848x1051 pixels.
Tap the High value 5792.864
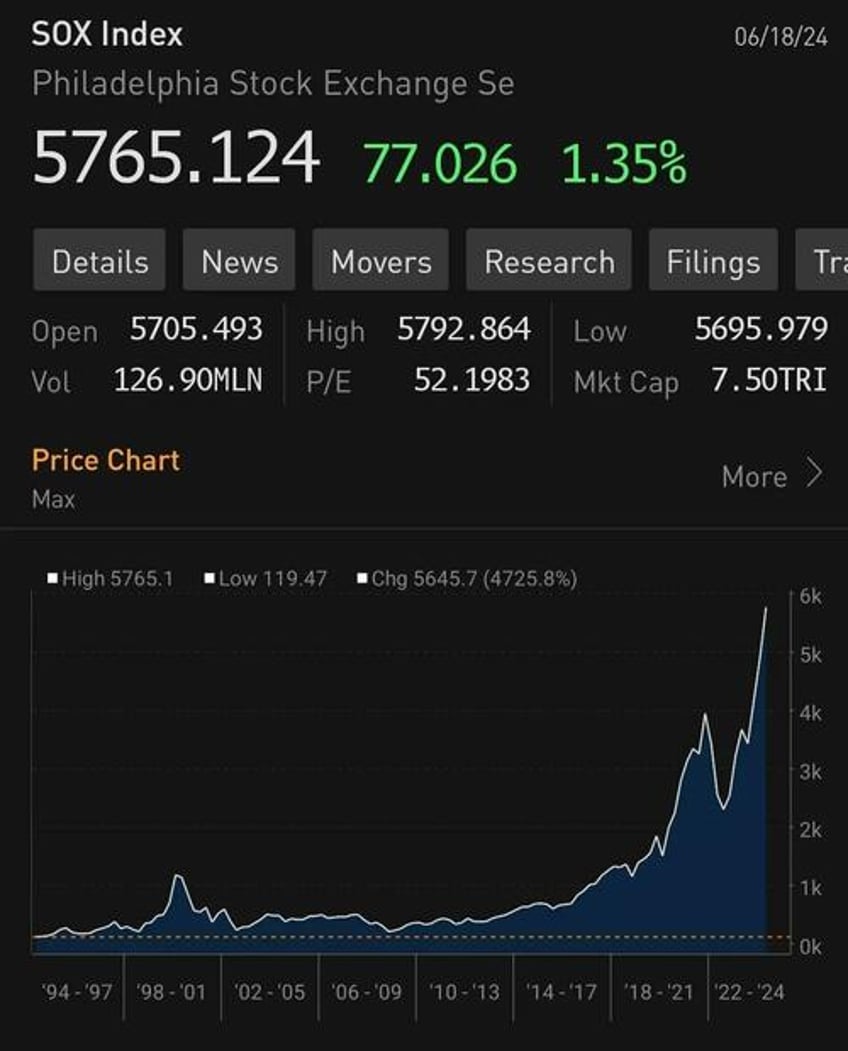[x=464, y=329]
